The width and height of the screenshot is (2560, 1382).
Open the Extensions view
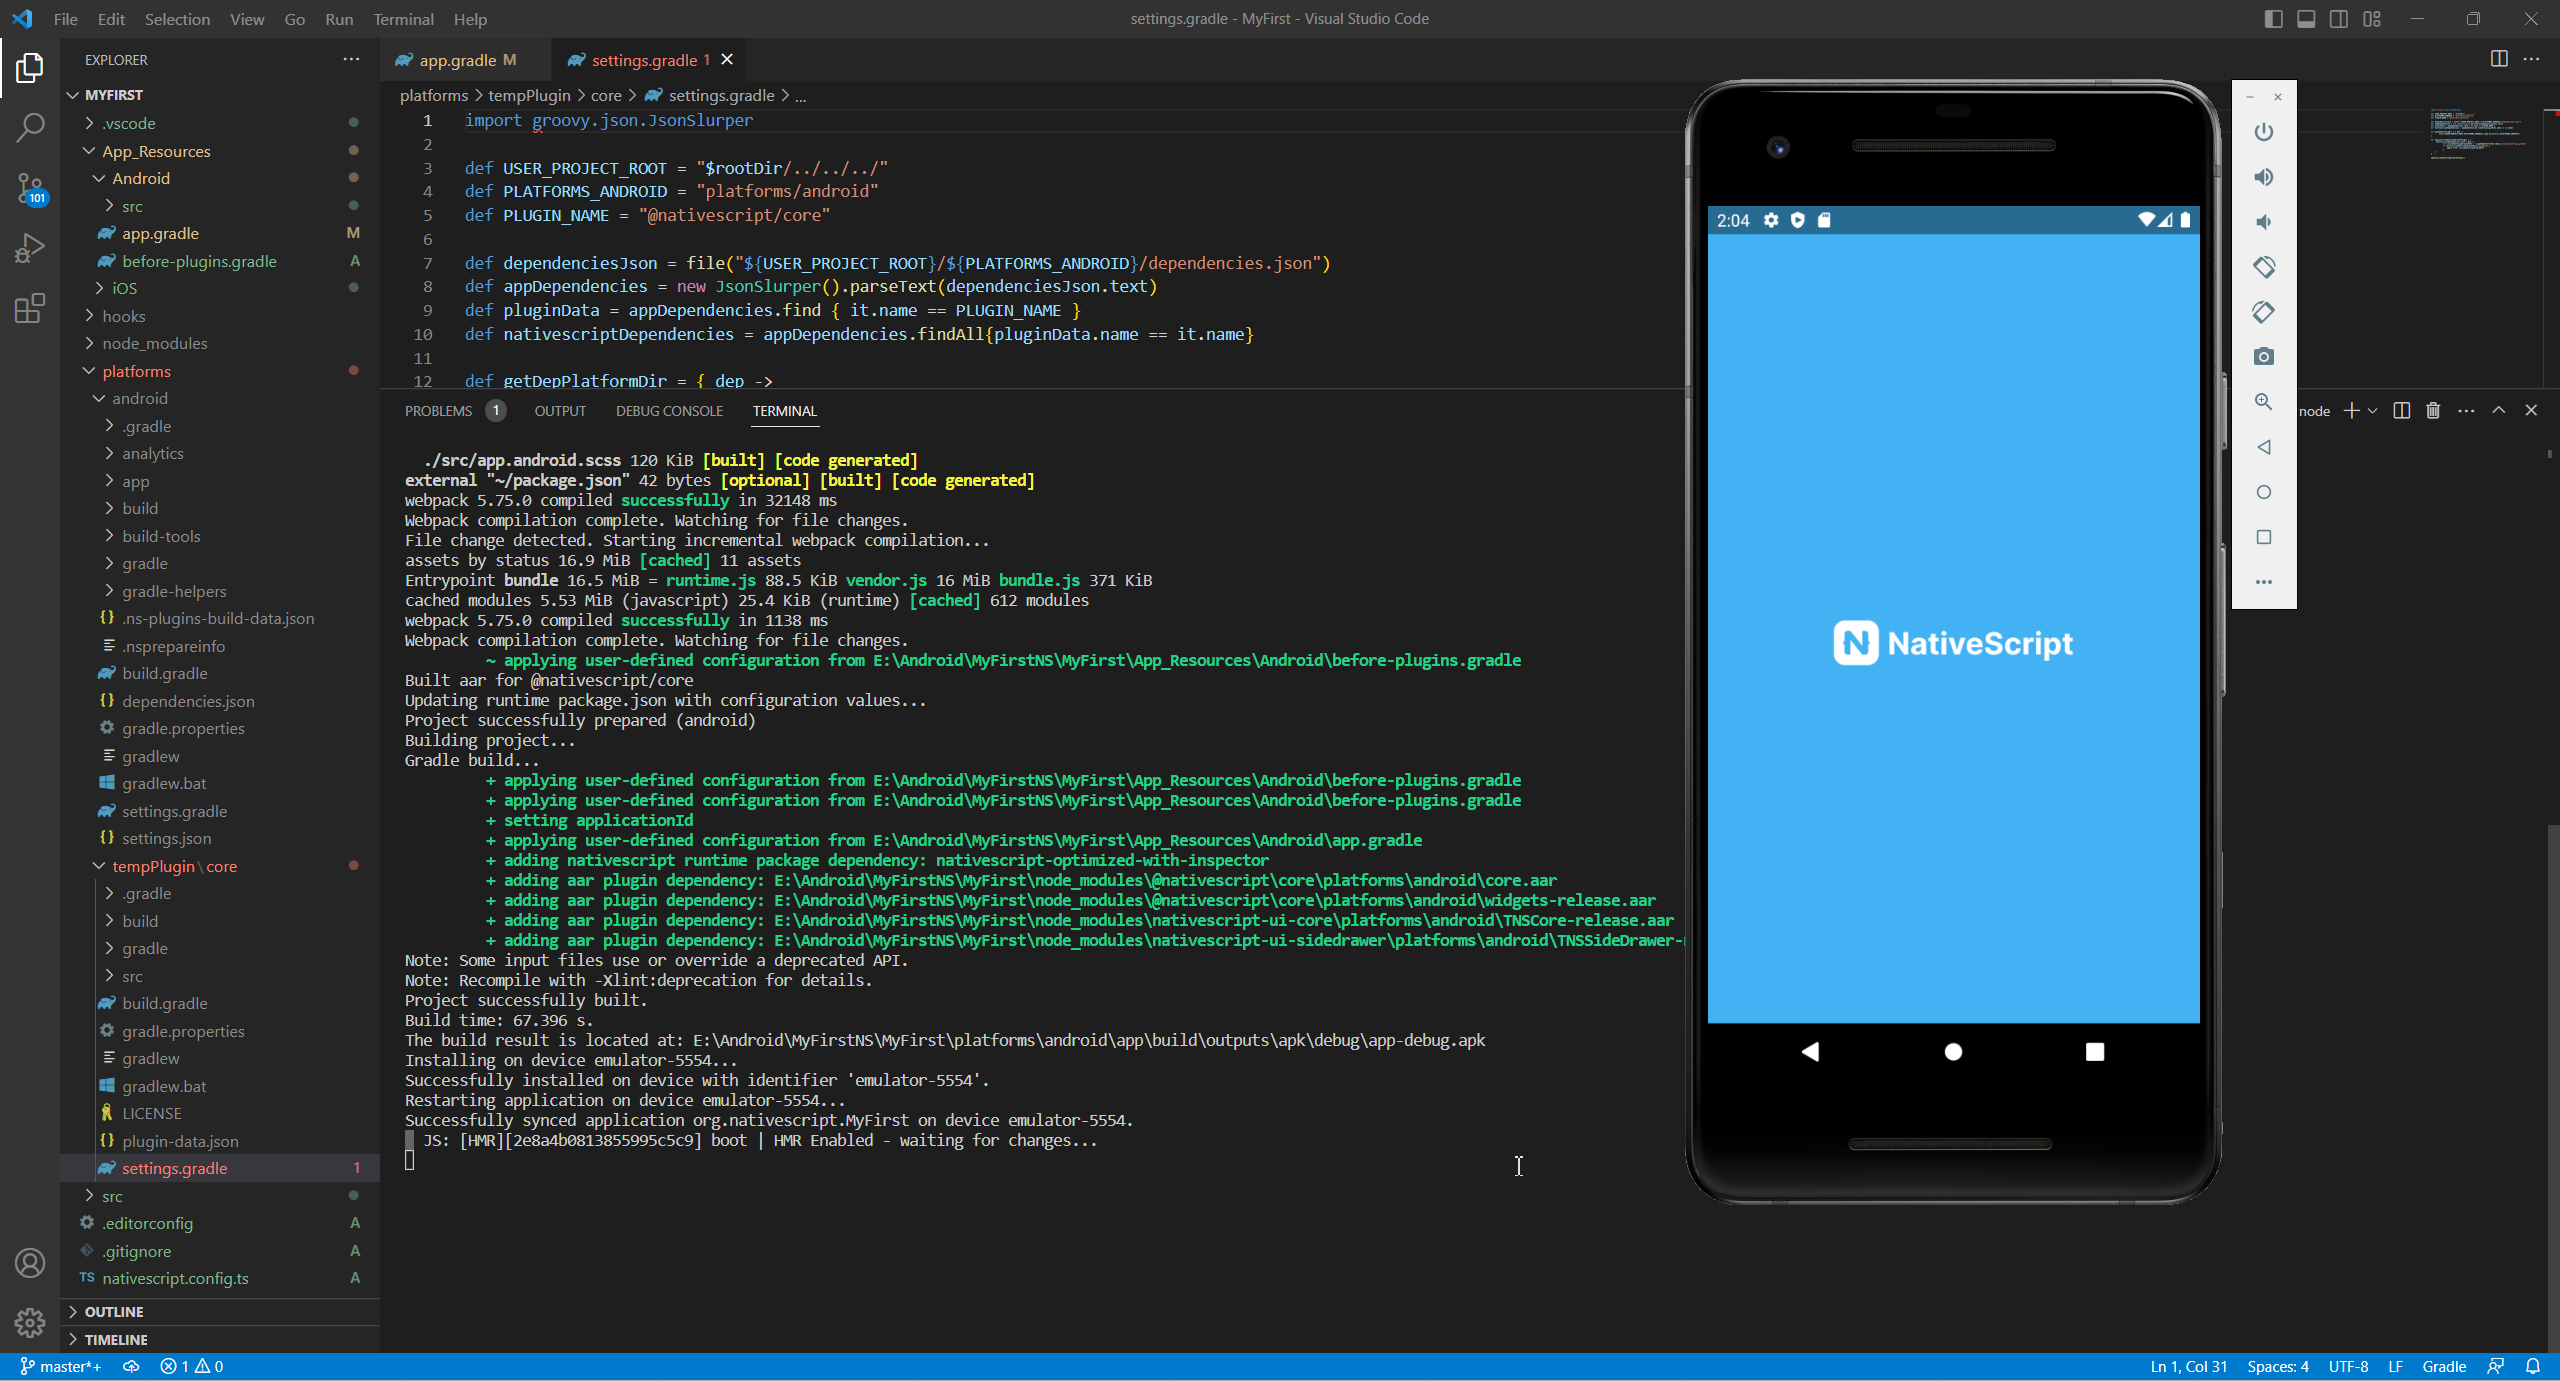(30, 308)
